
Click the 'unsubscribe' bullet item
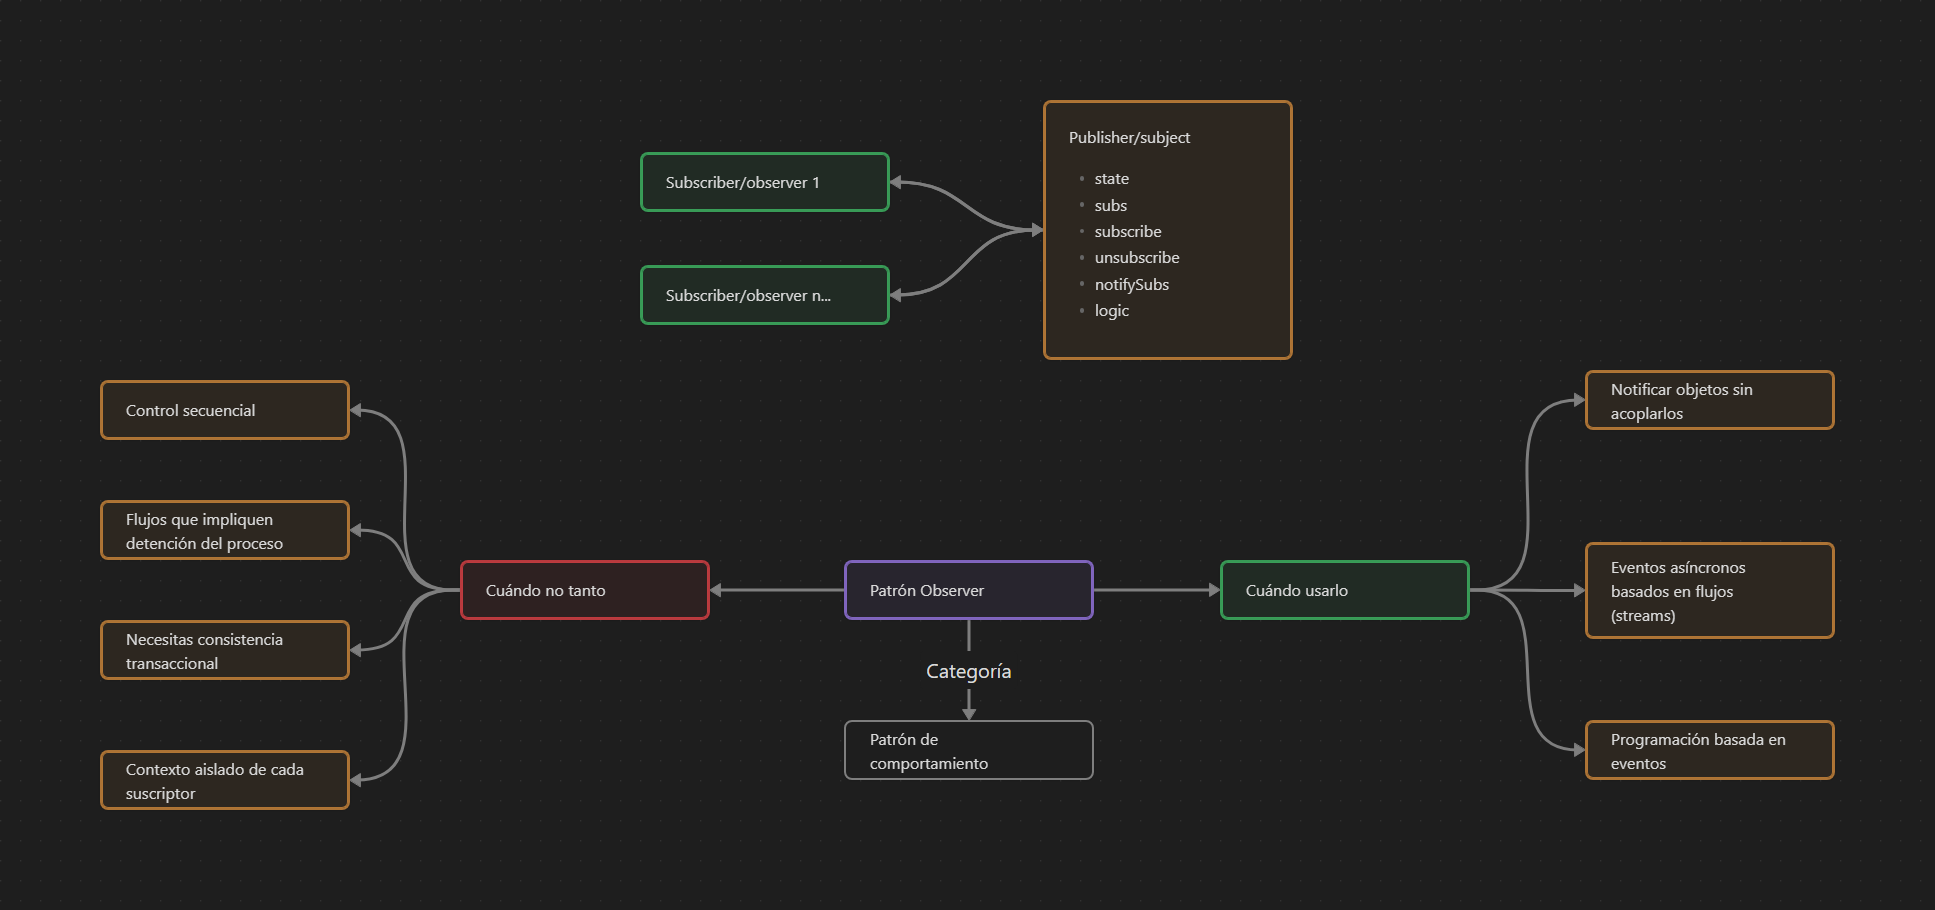coord(1136,257)
